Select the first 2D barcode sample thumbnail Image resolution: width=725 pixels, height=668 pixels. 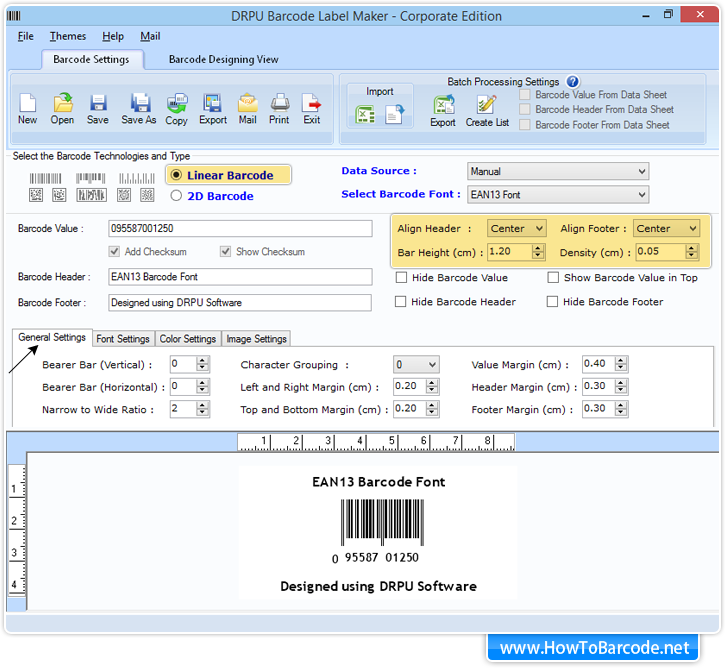(36, 195)
